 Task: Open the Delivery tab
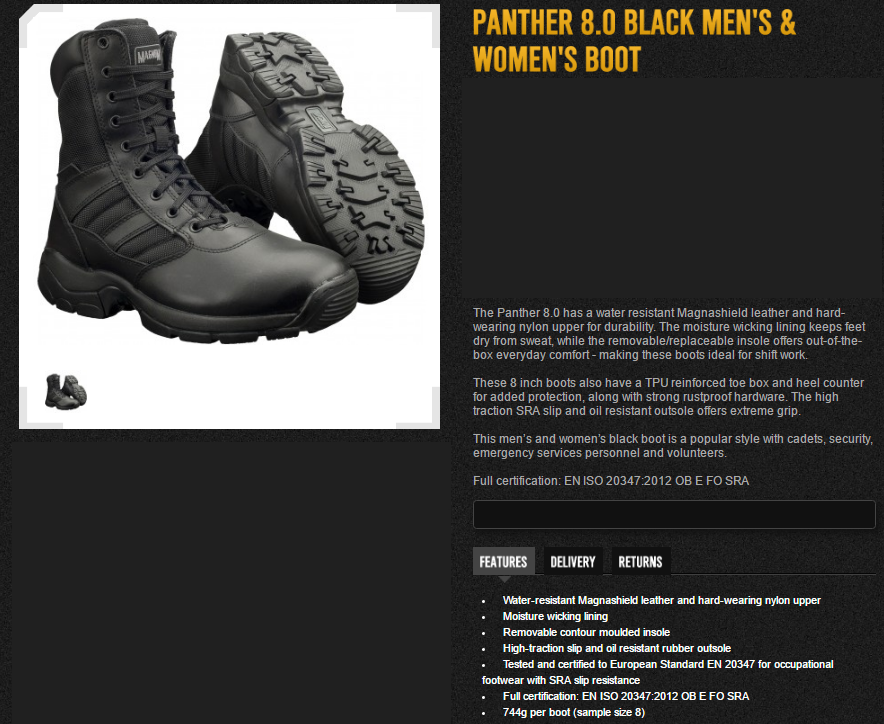[x=573, y=562]
